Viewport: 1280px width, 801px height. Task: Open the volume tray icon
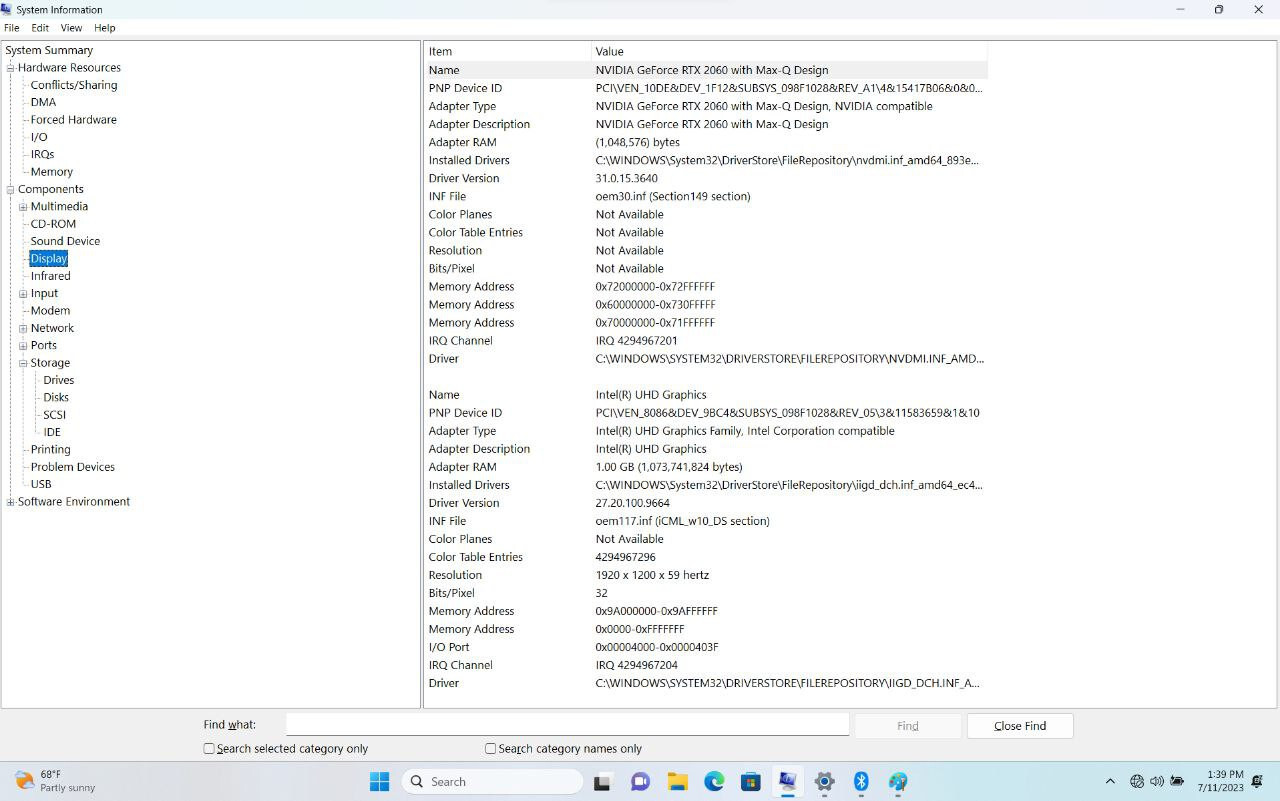click(1157, 782)
